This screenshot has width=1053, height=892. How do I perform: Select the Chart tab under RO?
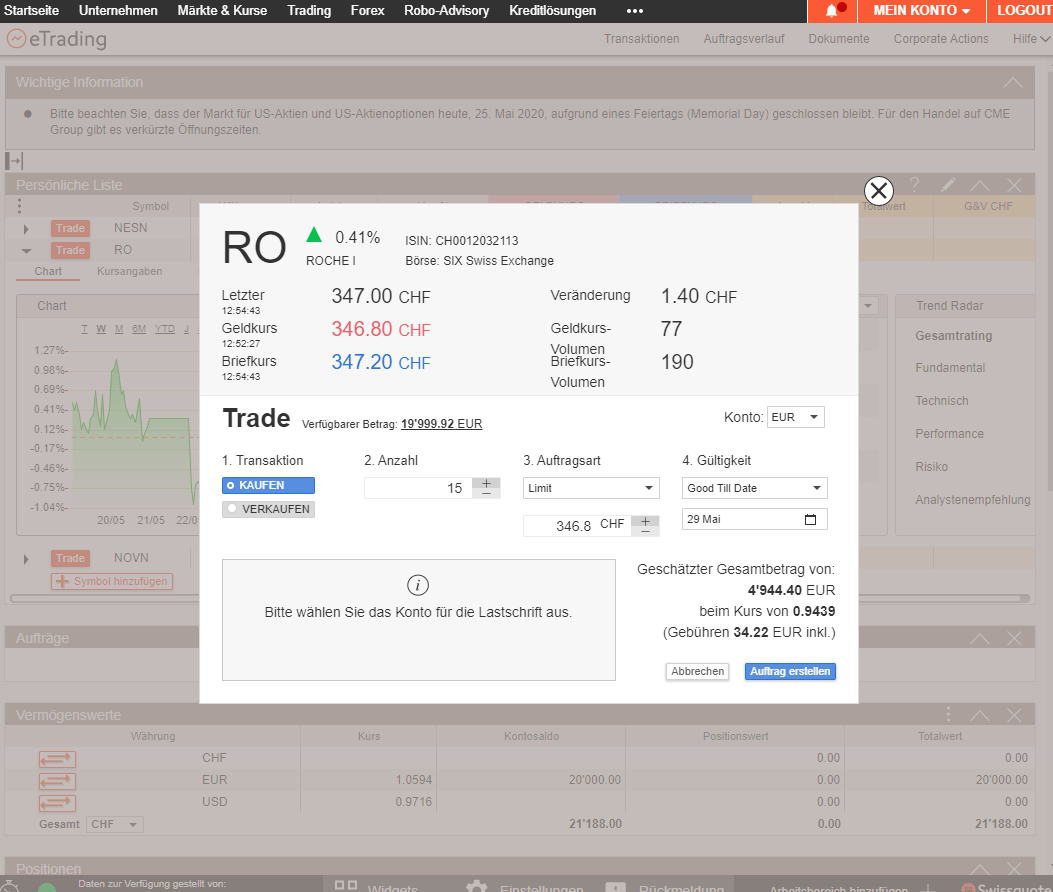pyautogui.click(x=48, y=271)
